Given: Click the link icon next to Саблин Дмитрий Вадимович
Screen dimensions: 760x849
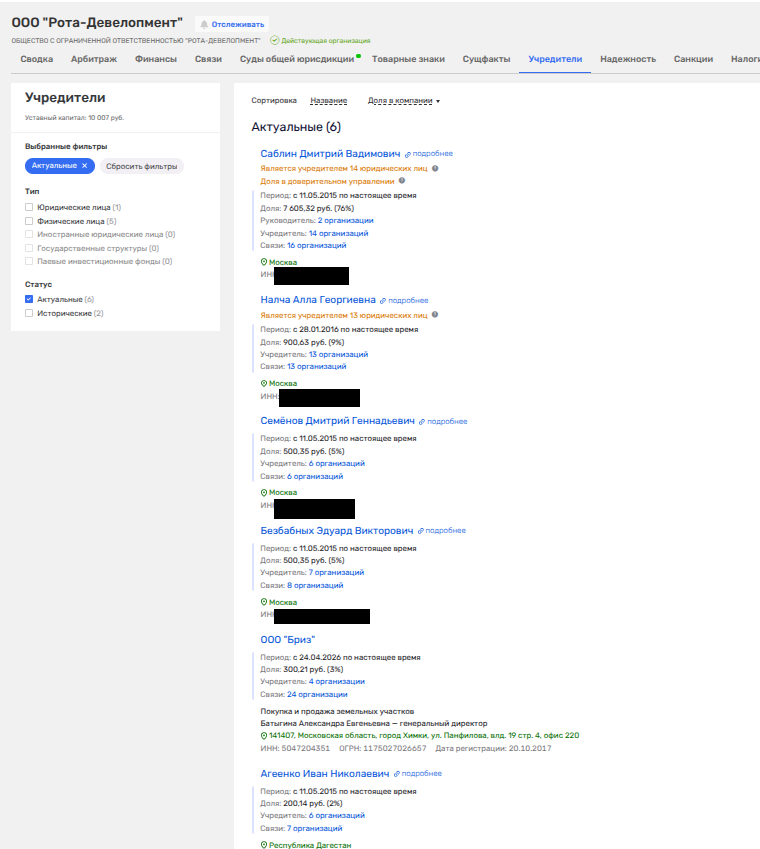Looking at the screenshot, I should tap(408, 154).
